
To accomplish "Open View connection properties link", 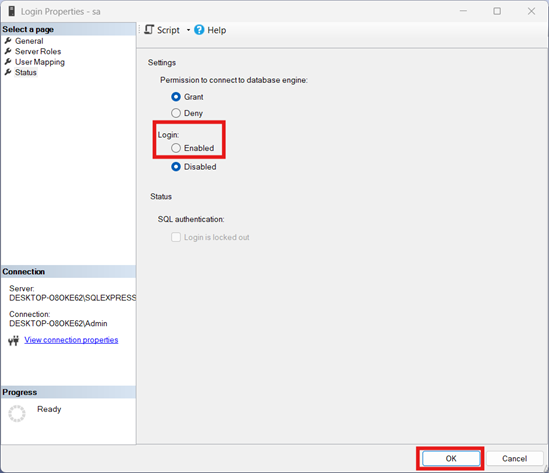I will click(71, 340).
